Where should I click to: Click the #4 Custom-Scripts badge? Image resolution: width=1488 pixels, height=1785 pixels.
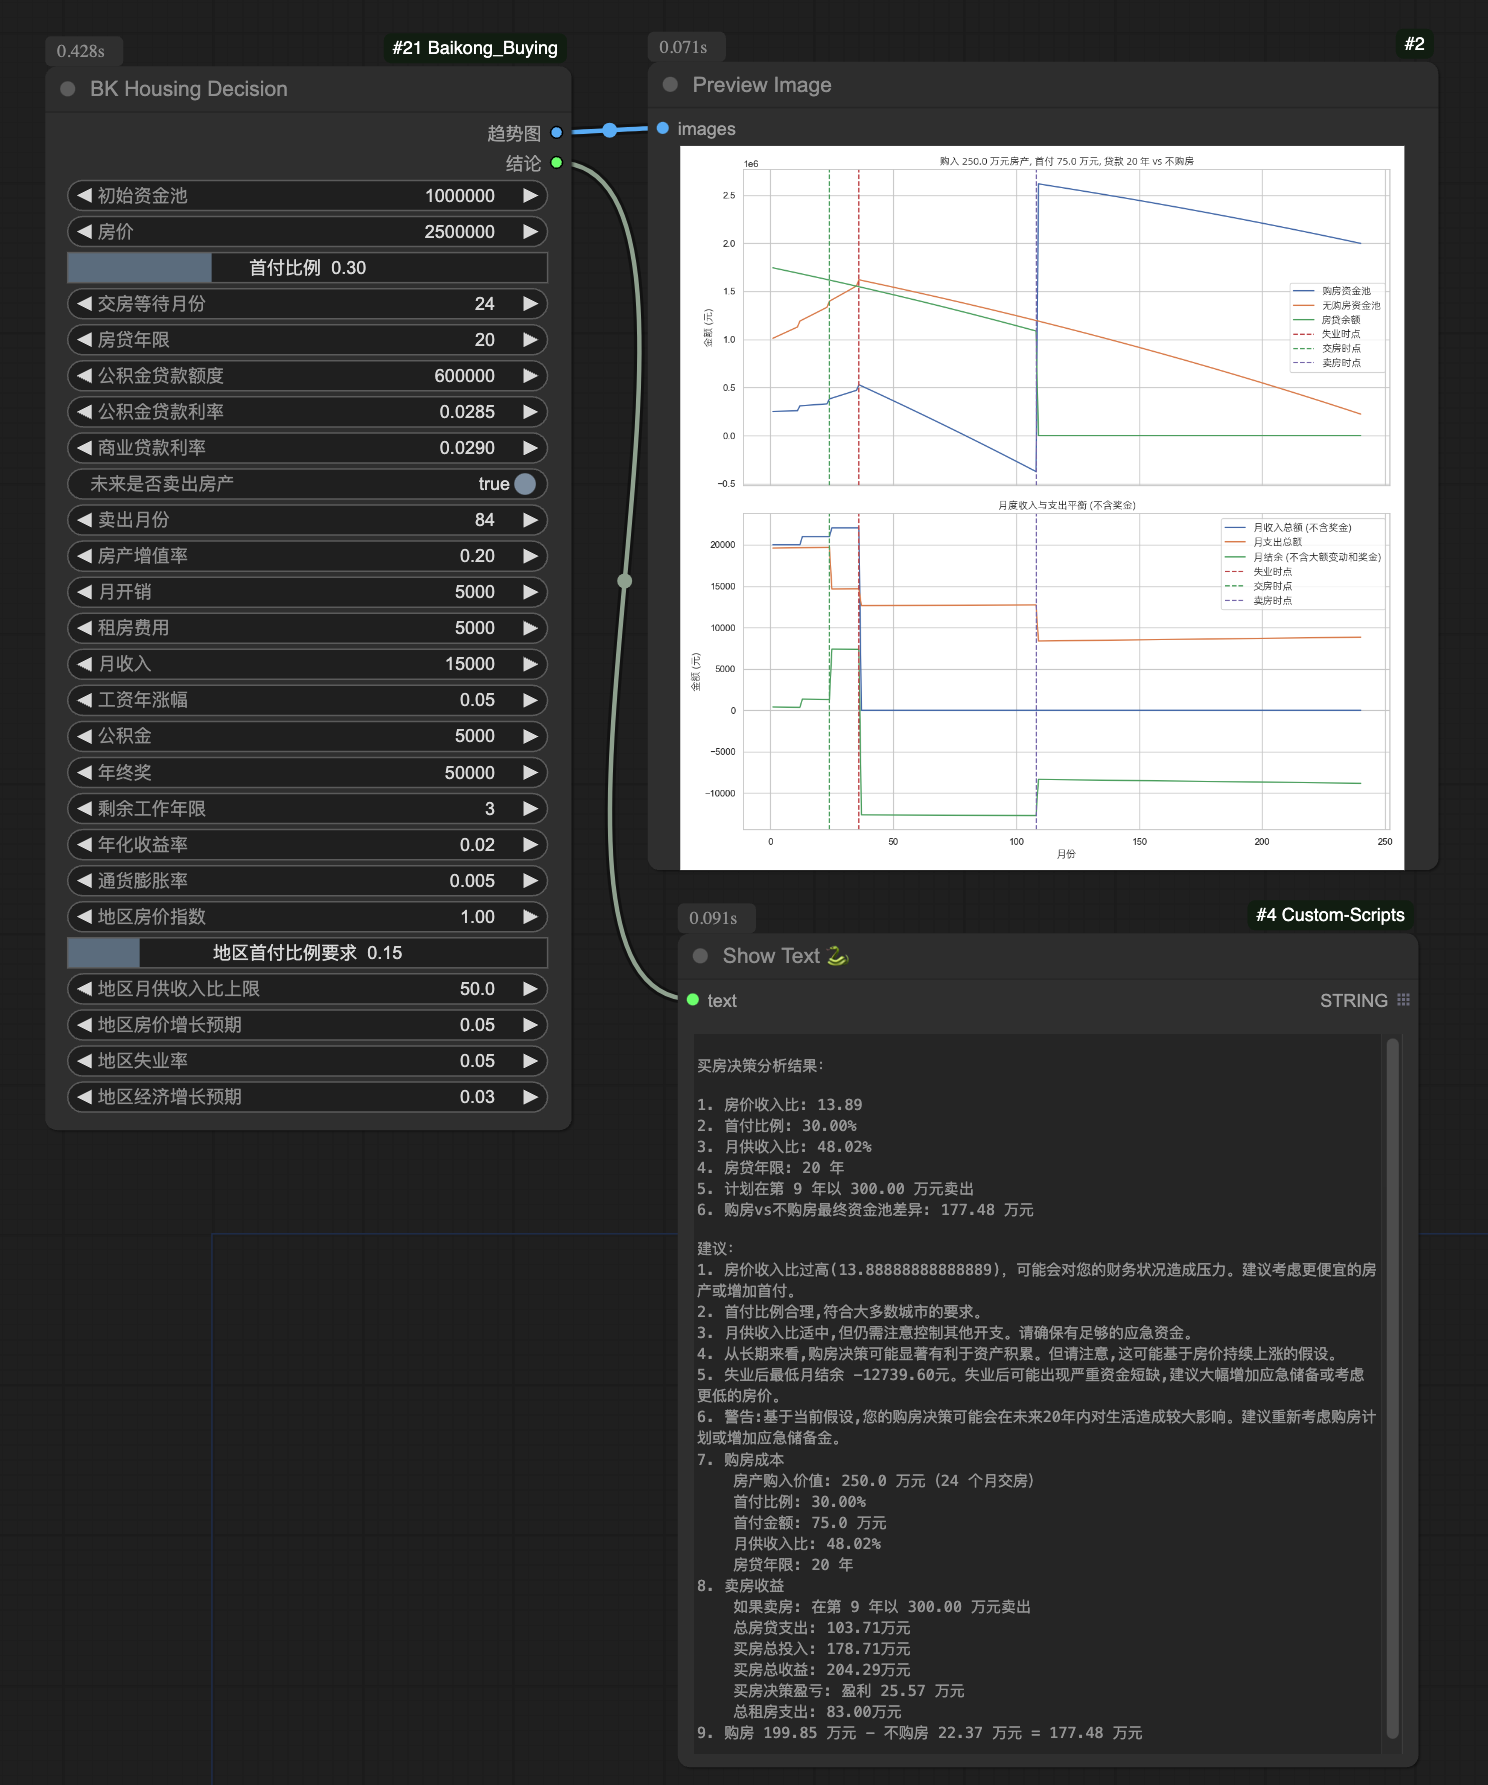(x=1330, y=915)
